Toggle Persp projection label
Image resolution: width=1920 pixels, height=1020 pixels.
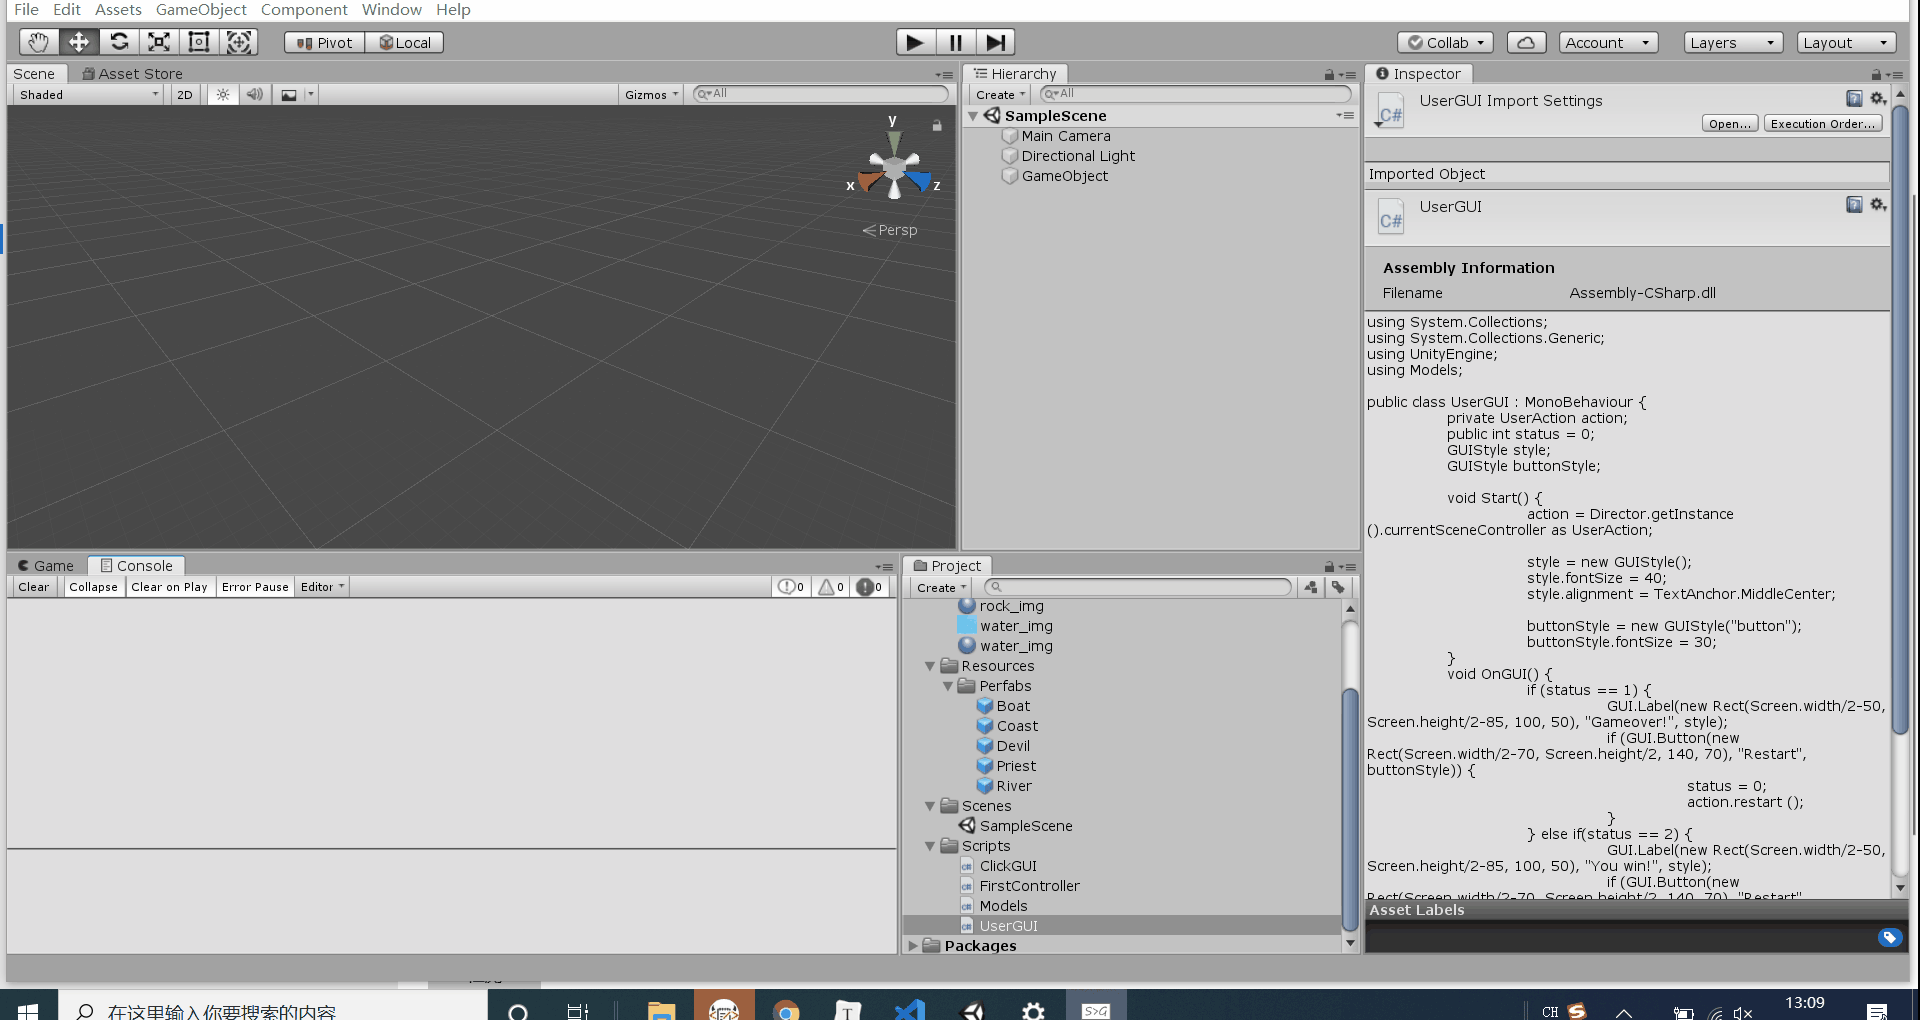point(890,230)
